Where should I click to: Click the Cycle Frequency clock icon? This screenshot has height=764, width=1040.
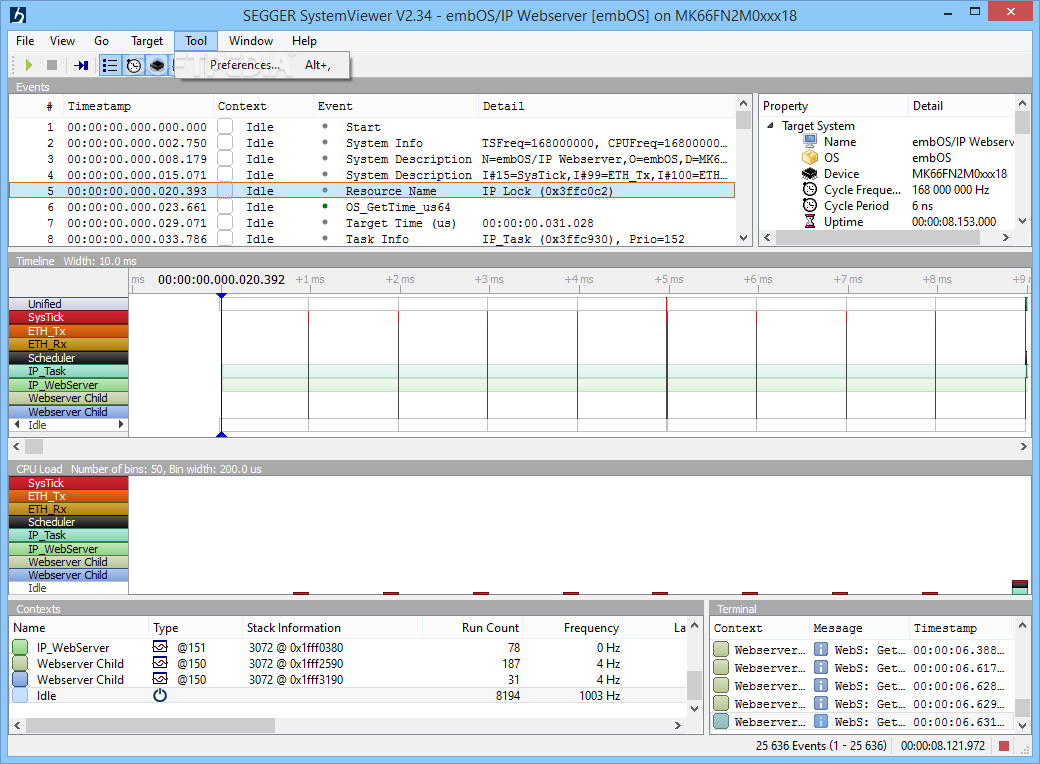tap(810, 190)
